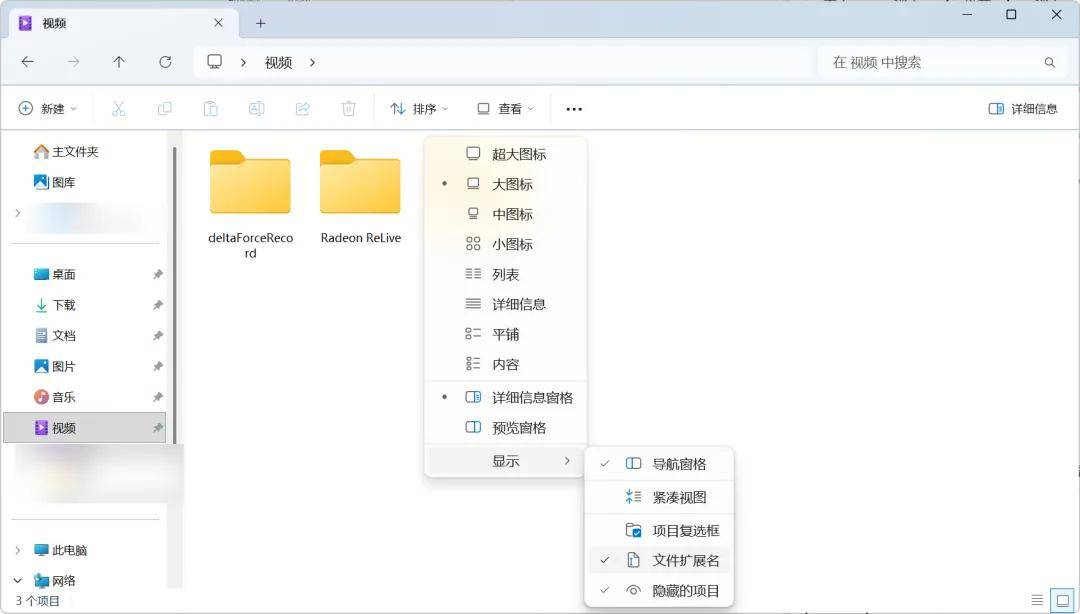The image size is (1080, 614).
Task: Enable 紧凑视图 option
Action: tap(659, 497)
